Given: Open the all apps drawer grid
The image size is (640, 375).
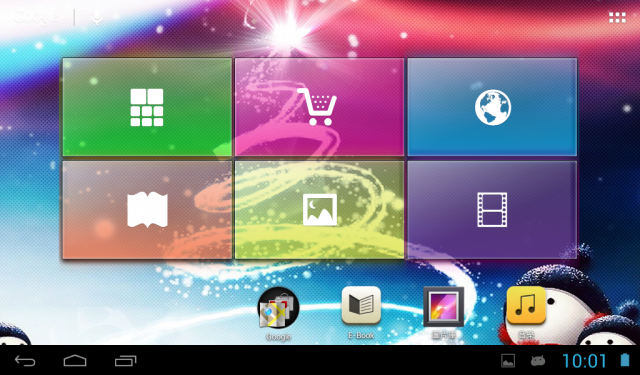Looking at the screenshot, I should pos(617,18).
